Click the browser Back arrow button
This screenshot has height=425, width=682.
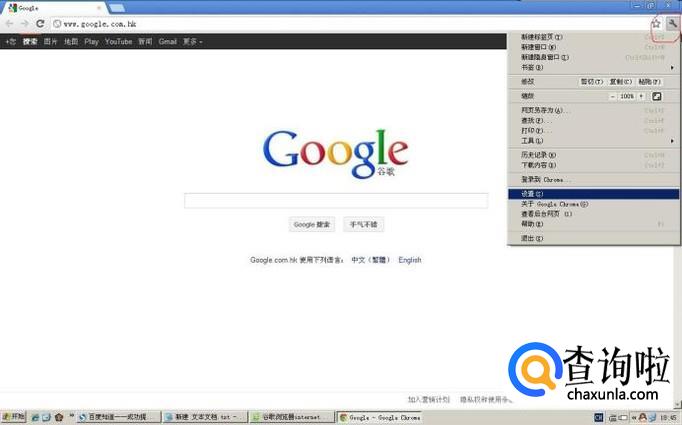click(x=9, y=23)
